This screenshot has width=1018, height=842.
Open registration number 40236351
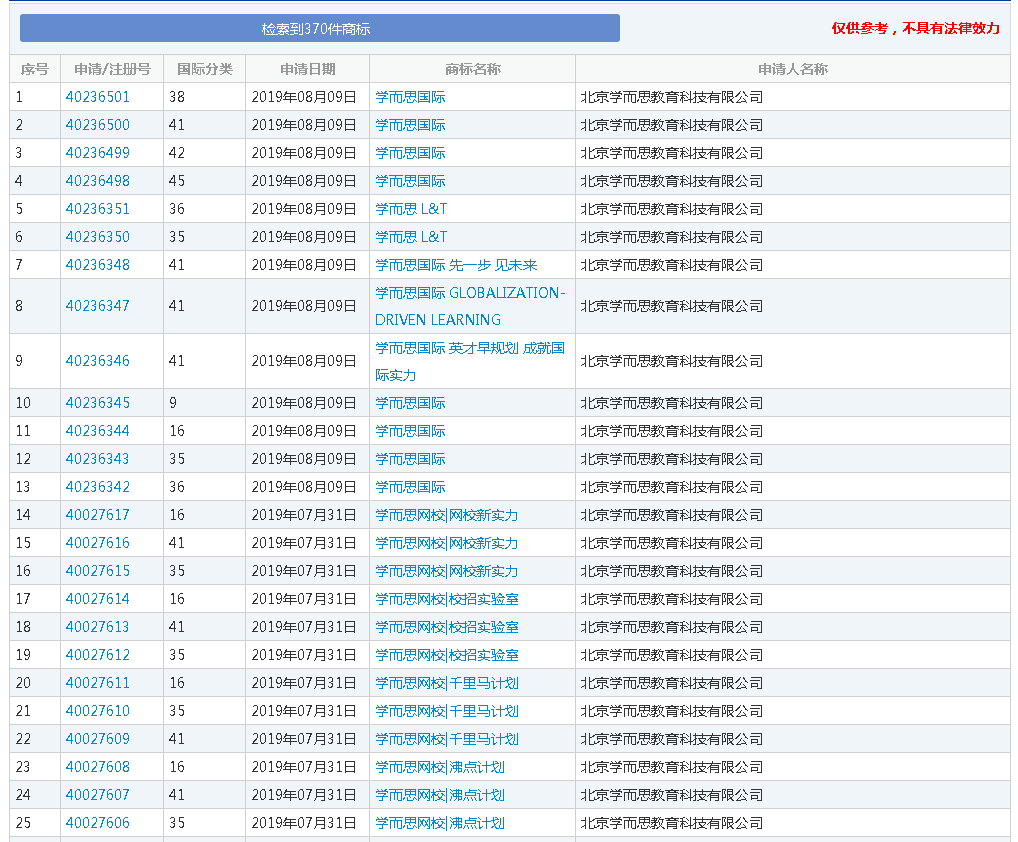click(x=97, y=208)
